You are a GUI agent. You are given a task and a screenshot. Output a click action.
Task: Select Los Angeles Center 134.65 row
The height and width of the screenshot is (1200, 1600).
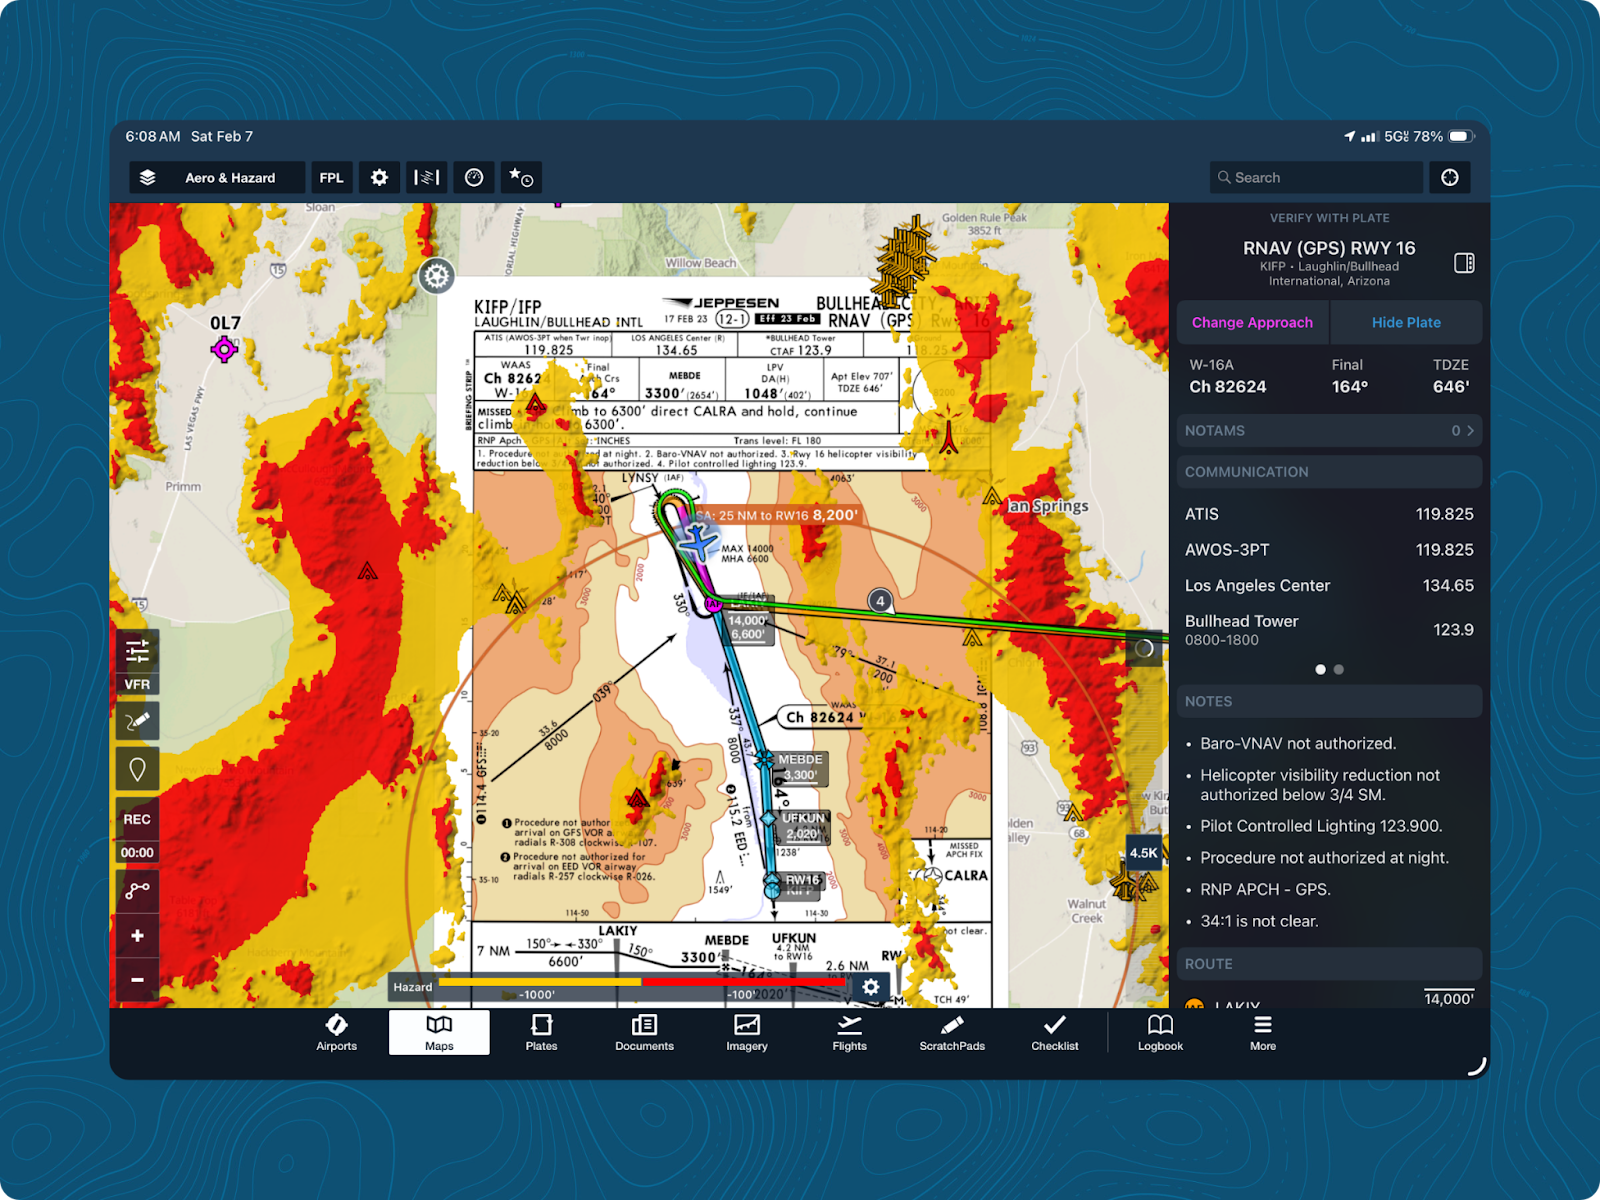coord(1330,586)
